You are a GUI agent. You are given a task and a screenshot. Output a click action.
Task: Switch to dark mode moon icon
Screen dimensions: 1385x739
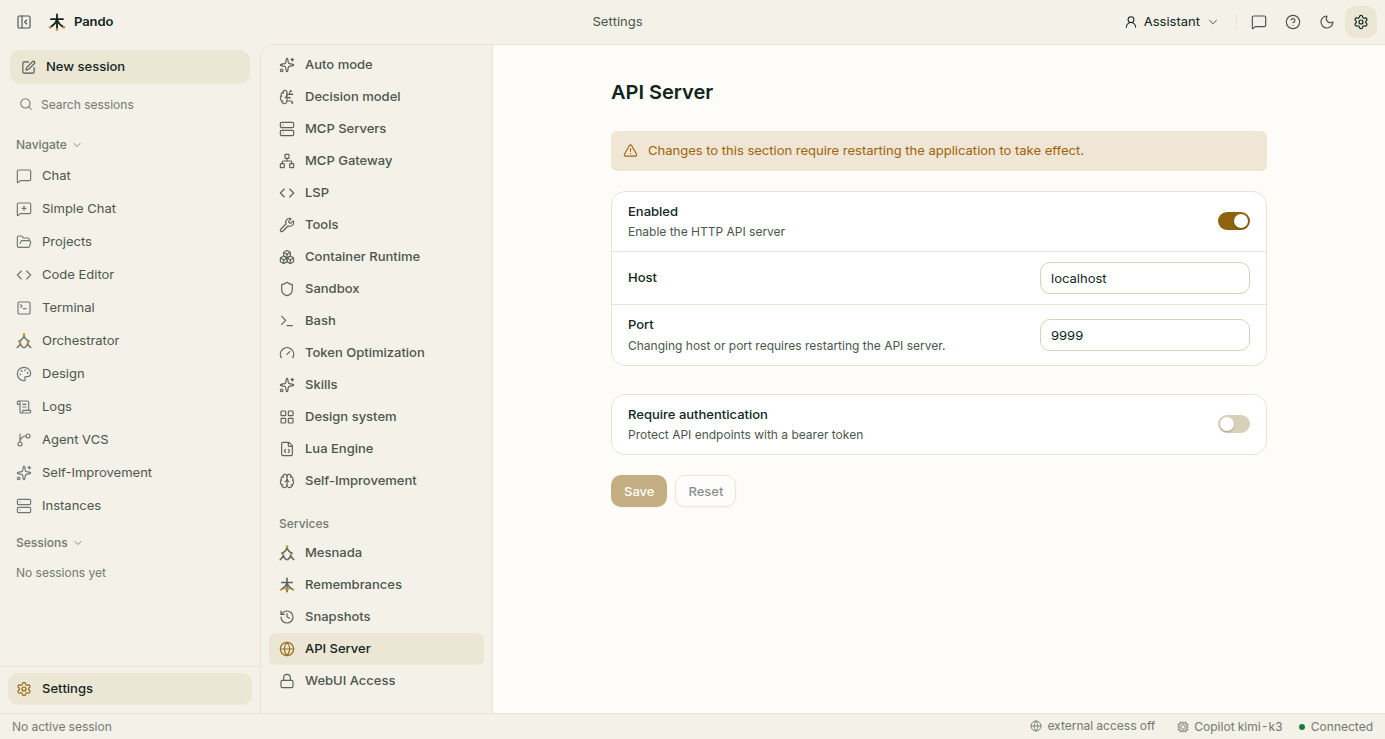point(1327,22)
